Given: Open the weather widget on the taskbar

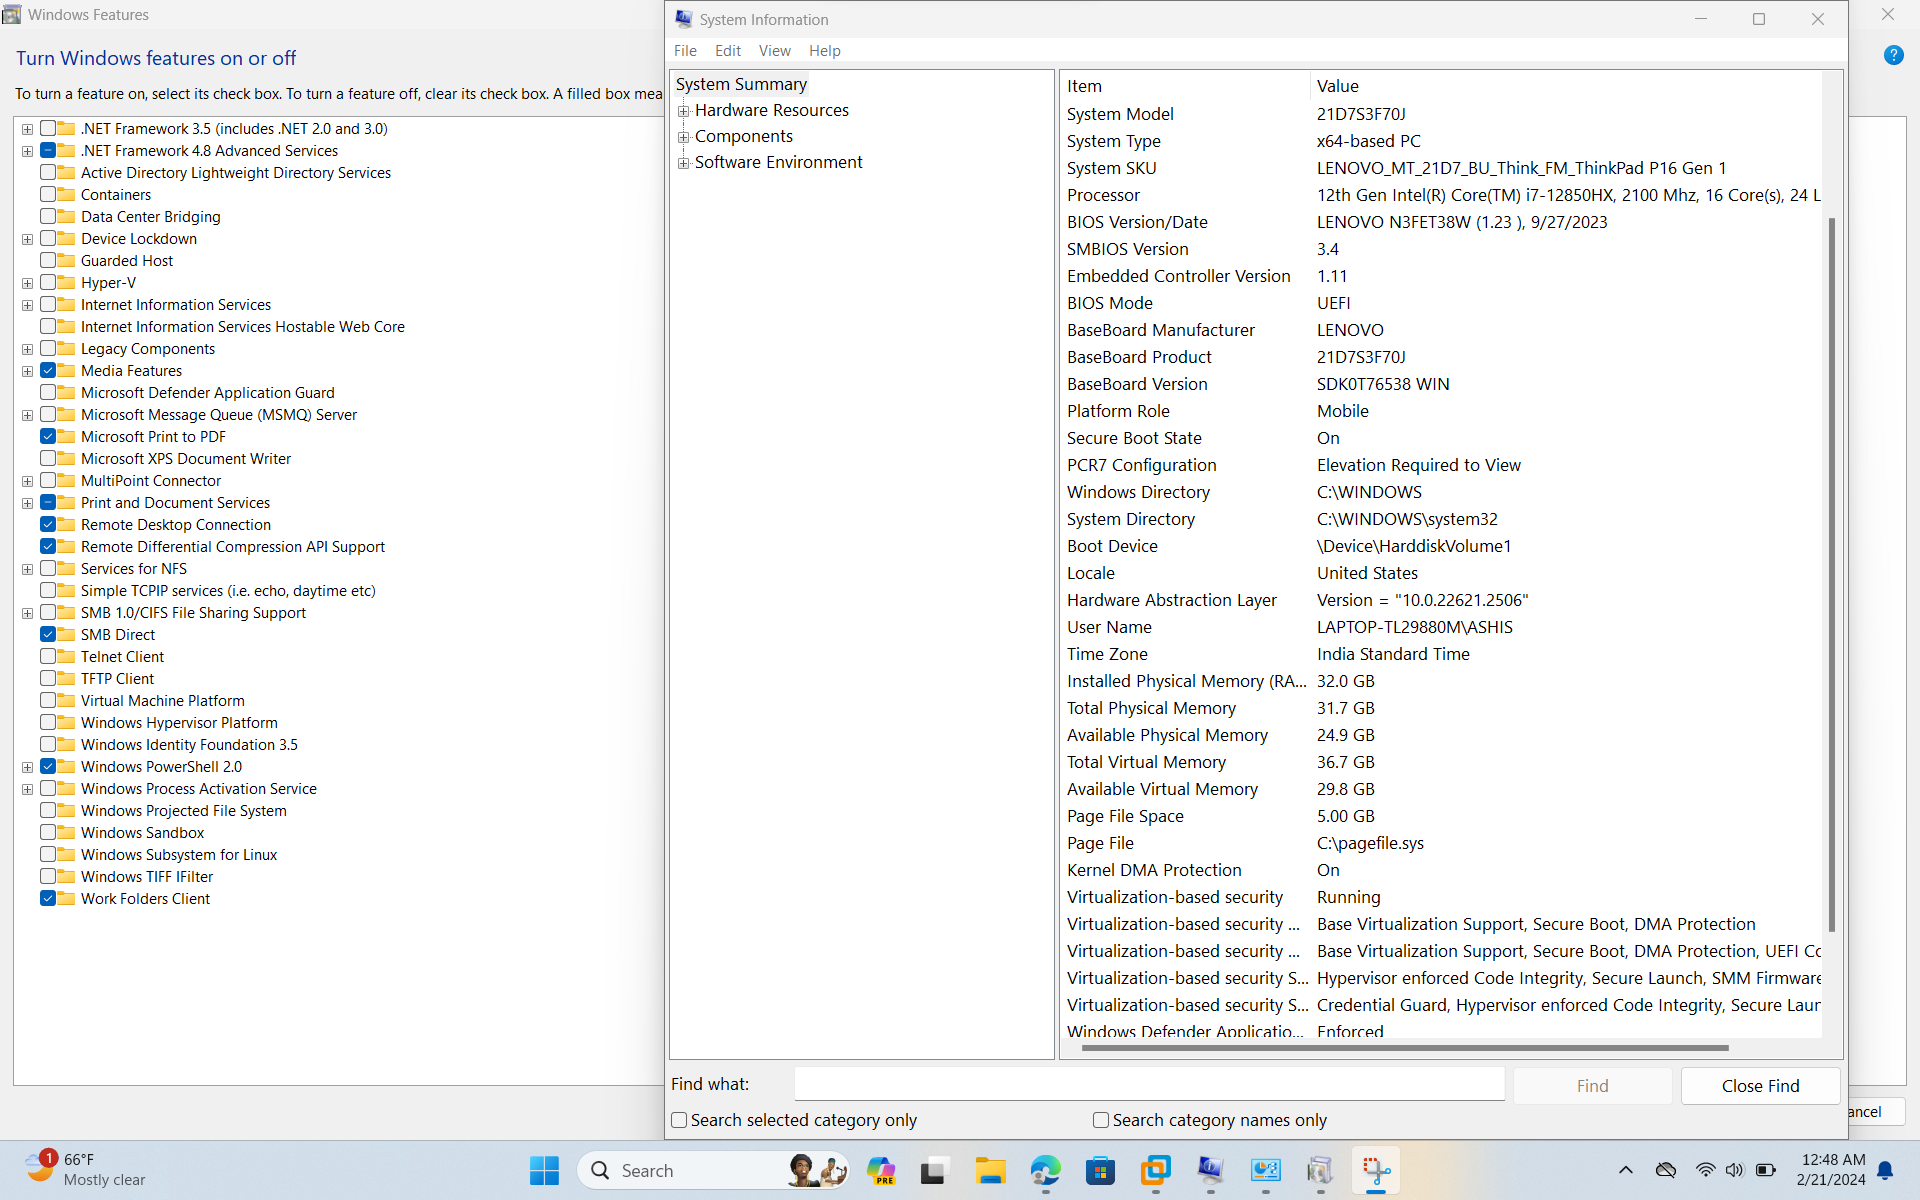Looking at the screenshot, I should [86, 1169].
